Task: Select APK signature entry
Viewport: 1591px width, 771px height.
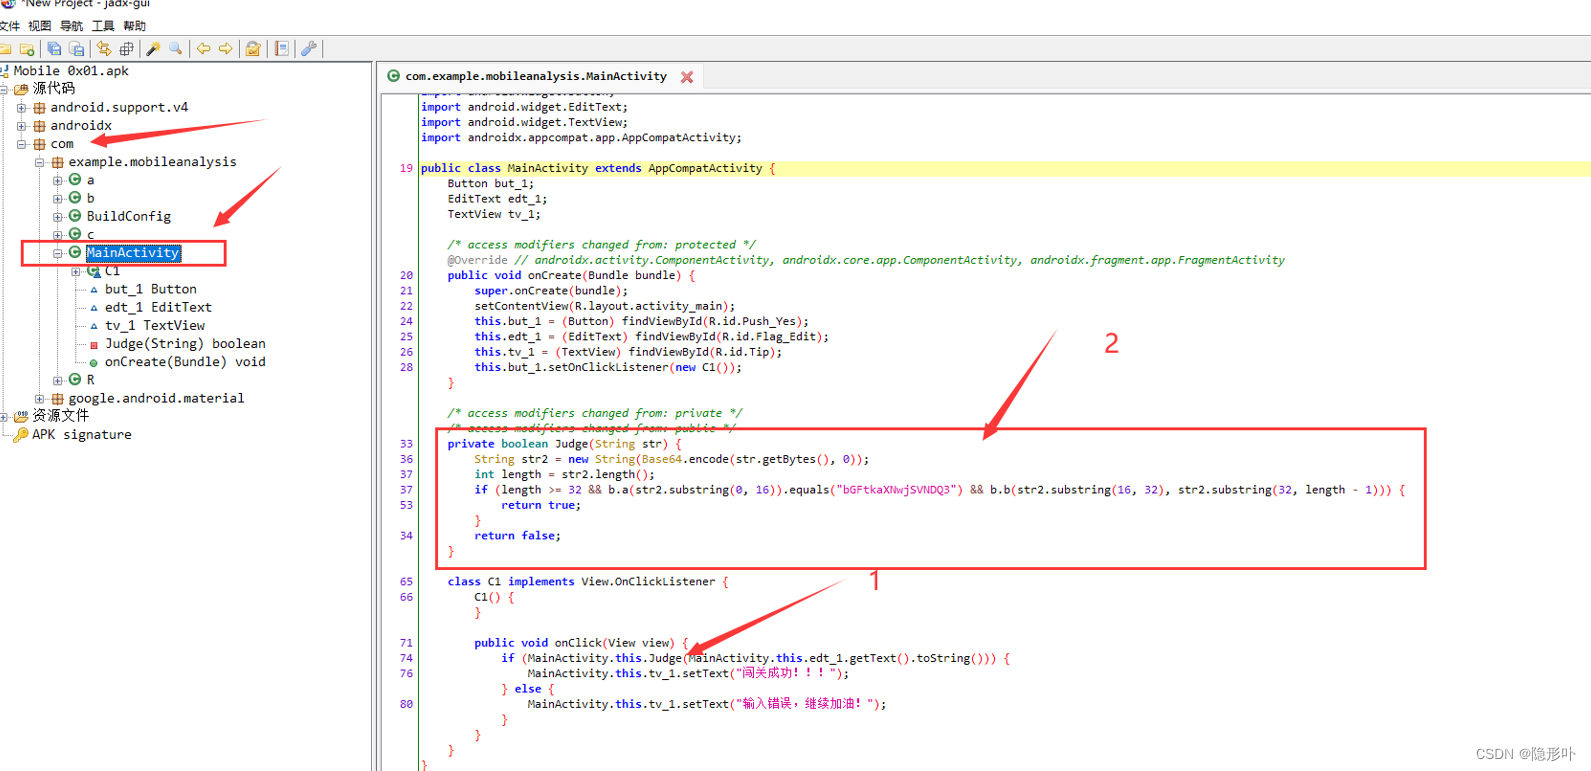Action: coord(81,435)
